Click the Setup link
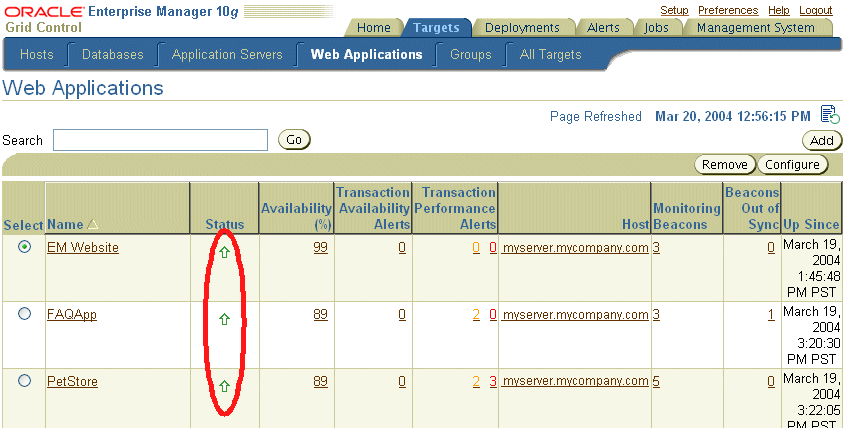 (674, 10)
